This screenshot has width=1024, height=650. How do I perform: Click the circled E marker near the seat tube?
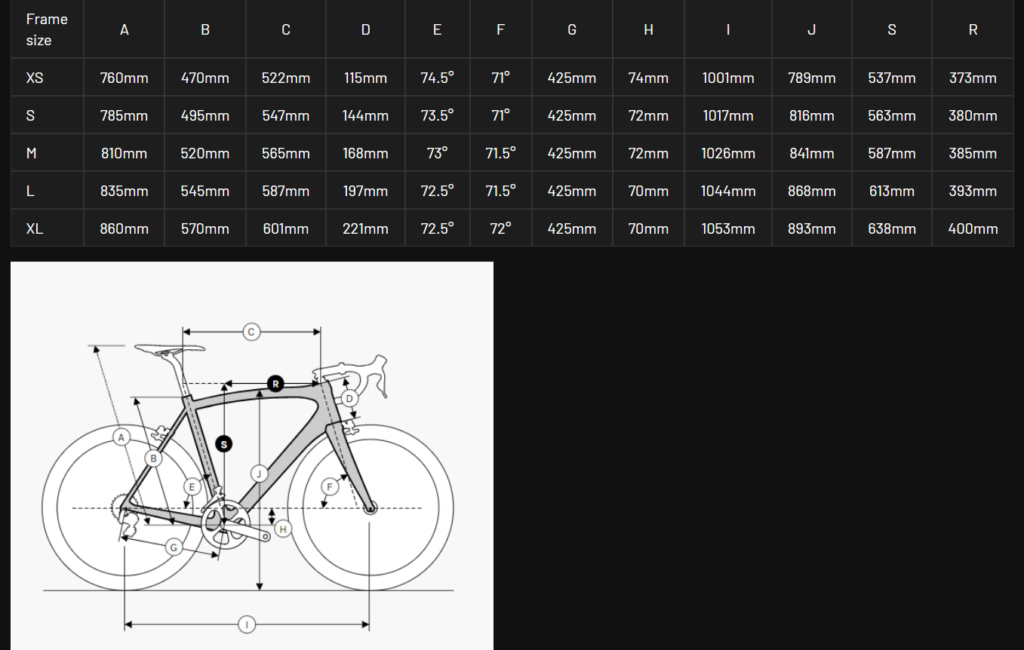[x=192, y=487]
